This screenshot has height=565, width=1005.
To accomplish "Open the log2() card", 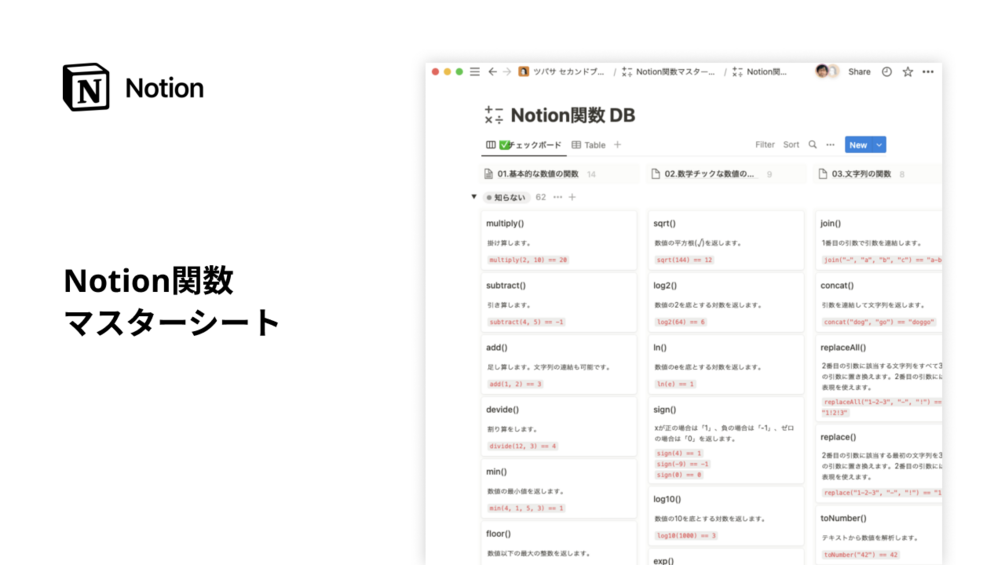I will coord(726,303).
